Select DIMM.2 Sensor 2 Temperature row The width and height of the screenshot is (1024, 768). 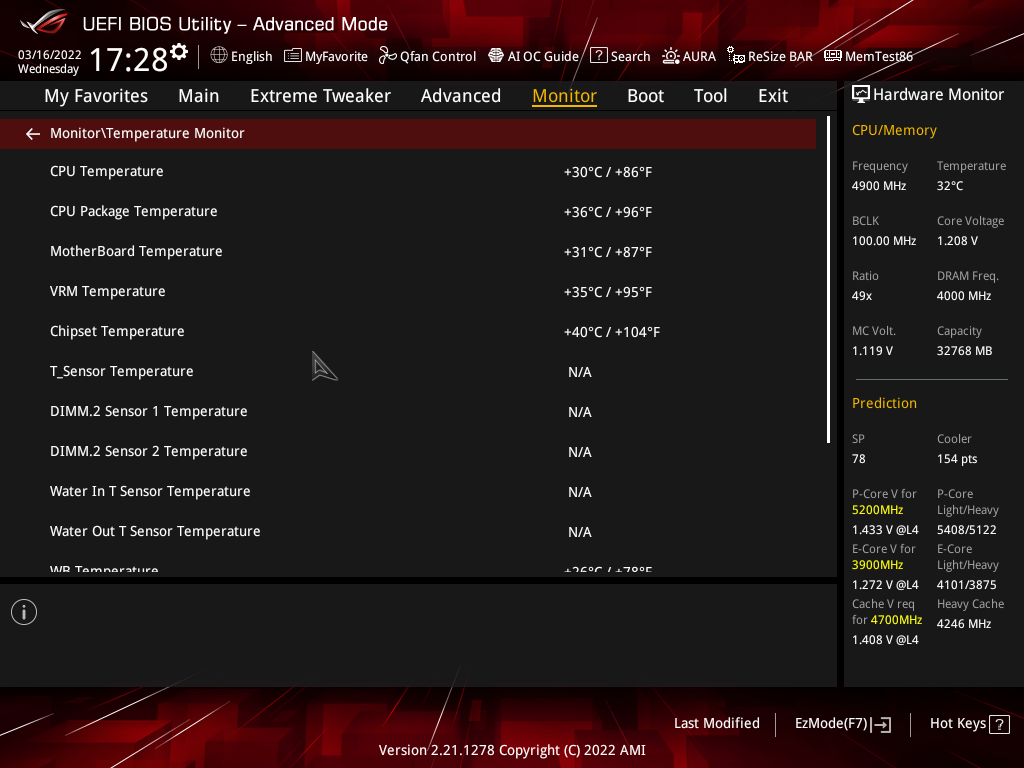click(408, 451)
